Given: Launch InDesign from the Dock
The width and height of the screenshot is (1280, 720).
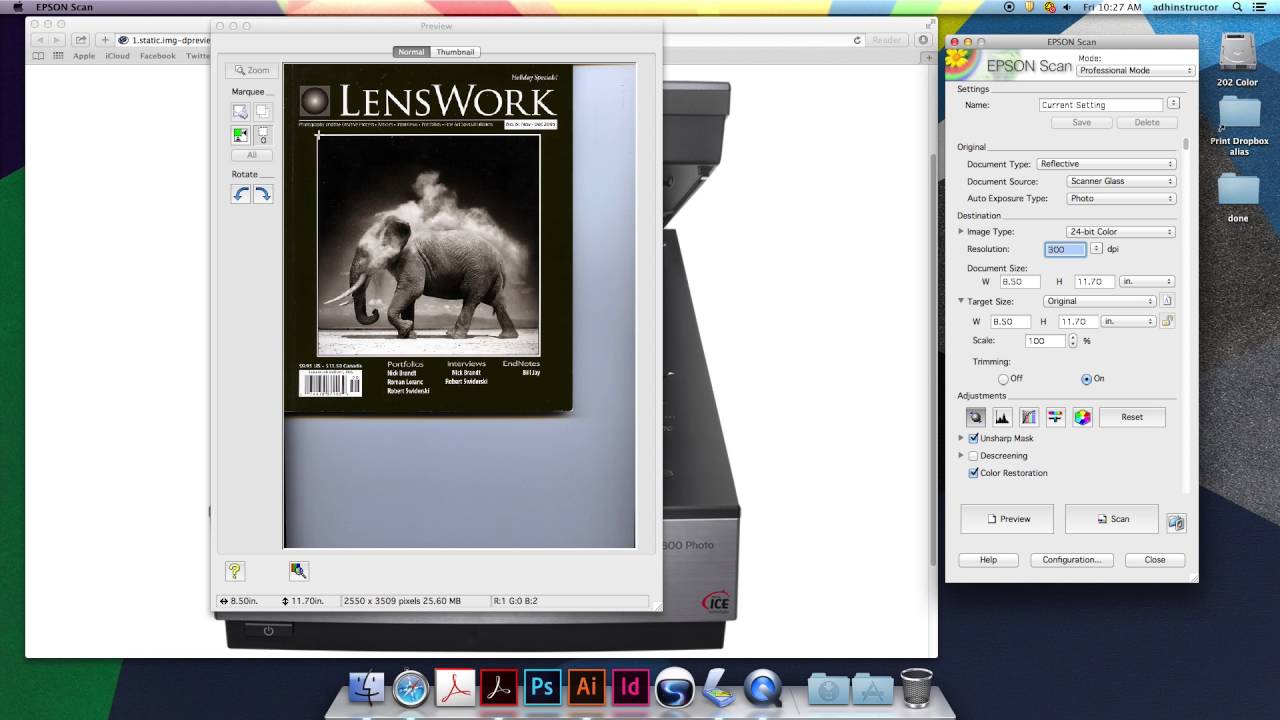Looking at the screenshot, I should [x=630, y=687].
